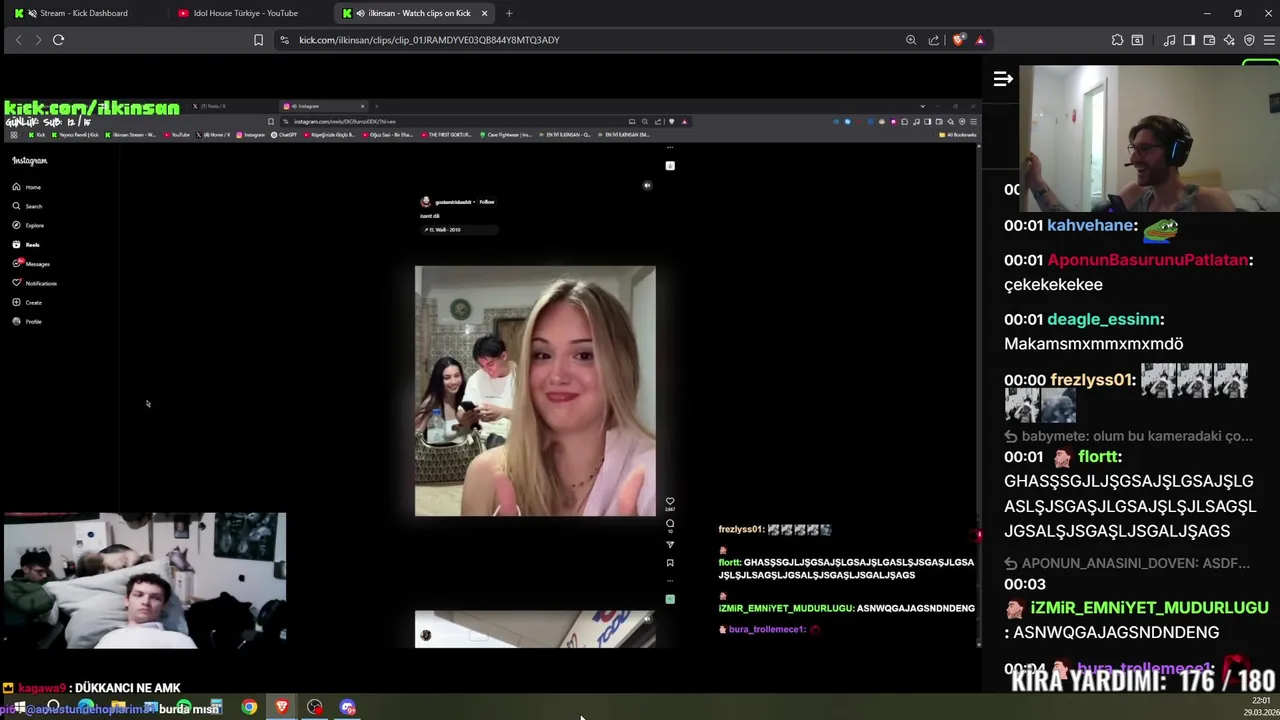Open Chrome from the Windows taskbar
Screen dimensions: 1280x720
pyautogui.click(x=249, y=708)
